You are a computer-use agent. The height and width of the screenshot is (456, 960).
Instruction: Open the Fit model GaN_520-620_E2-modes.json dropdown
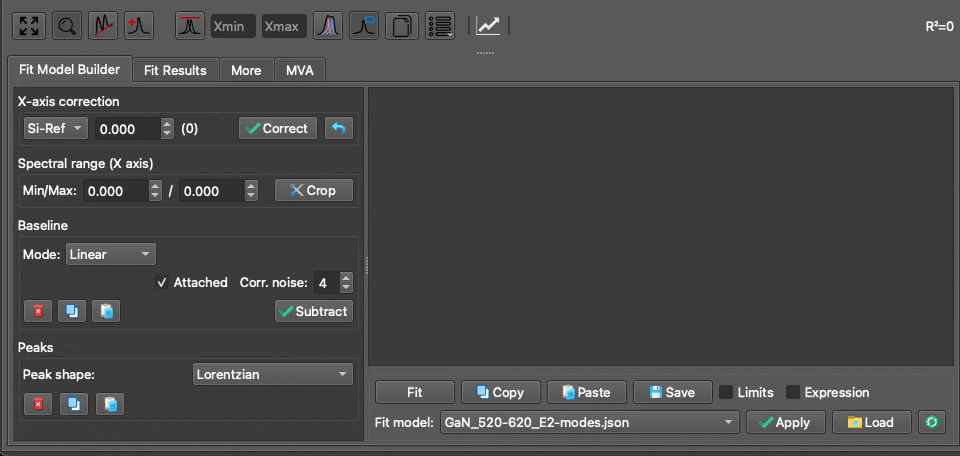pyautogui.click(x=590, y=422)
